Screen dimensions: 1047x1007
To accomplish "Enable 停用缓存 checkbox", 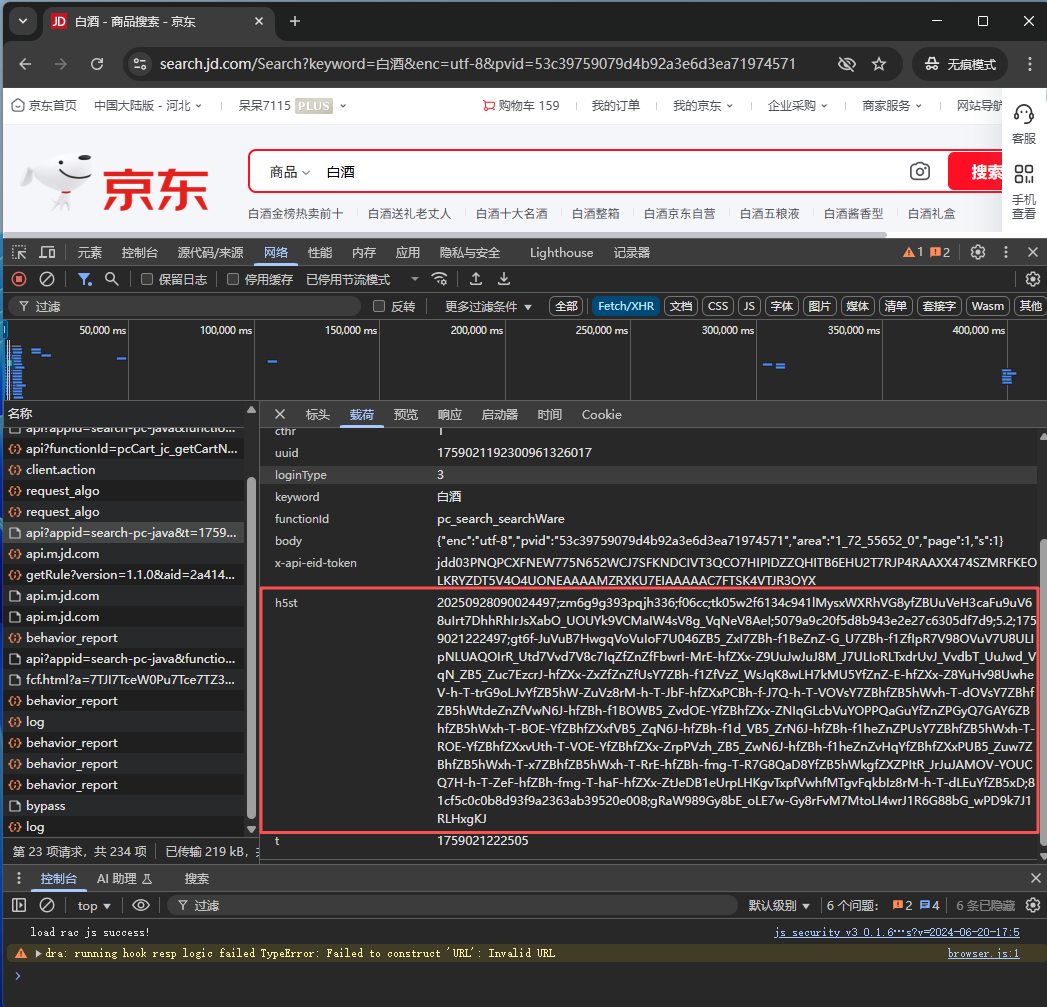I will [233, 279].
